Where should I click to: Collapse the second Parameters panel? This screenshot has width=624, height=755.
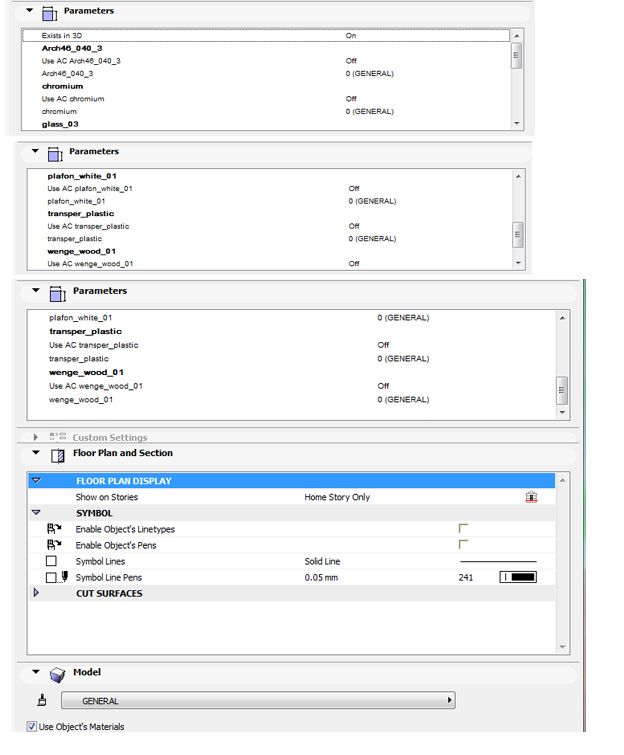click(35, 151)
